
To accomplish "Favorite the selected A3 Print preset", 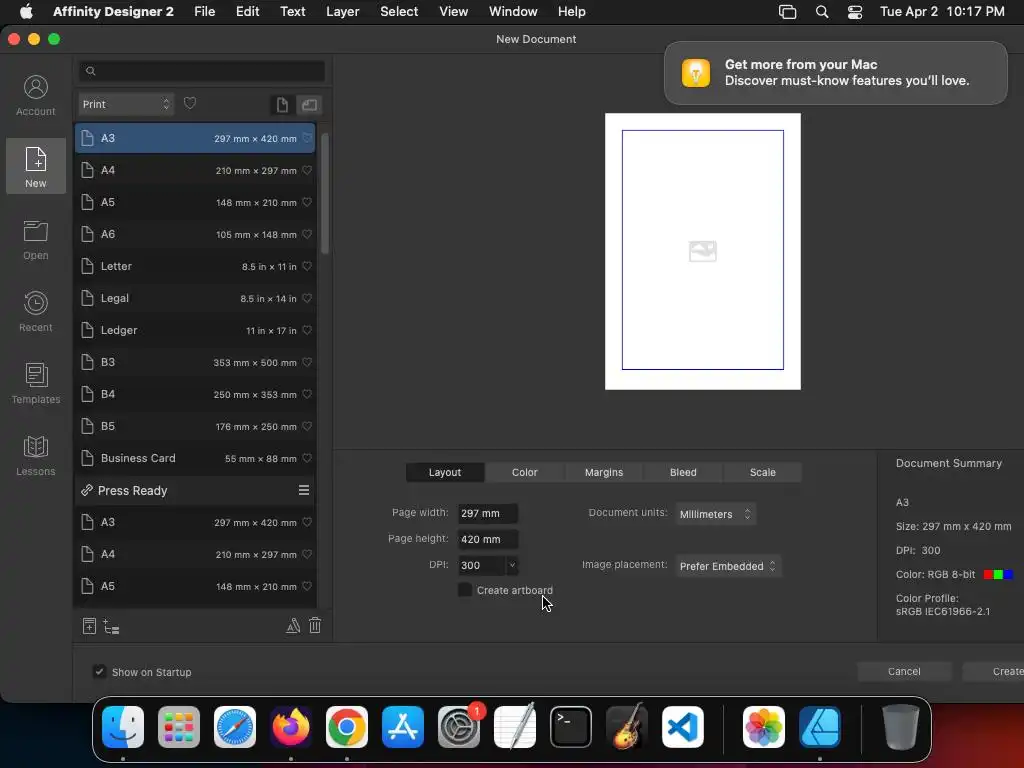I will click(307, 138).
